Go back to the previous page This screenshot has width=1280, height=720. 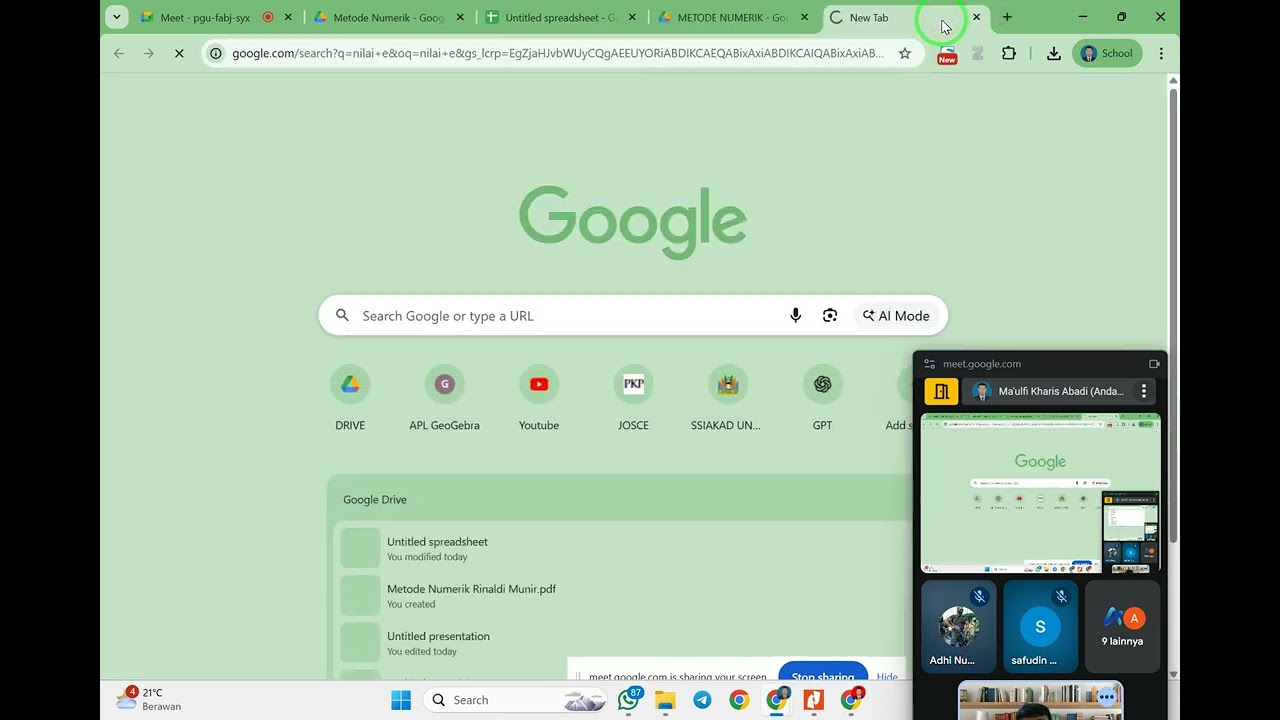[119, 53]
